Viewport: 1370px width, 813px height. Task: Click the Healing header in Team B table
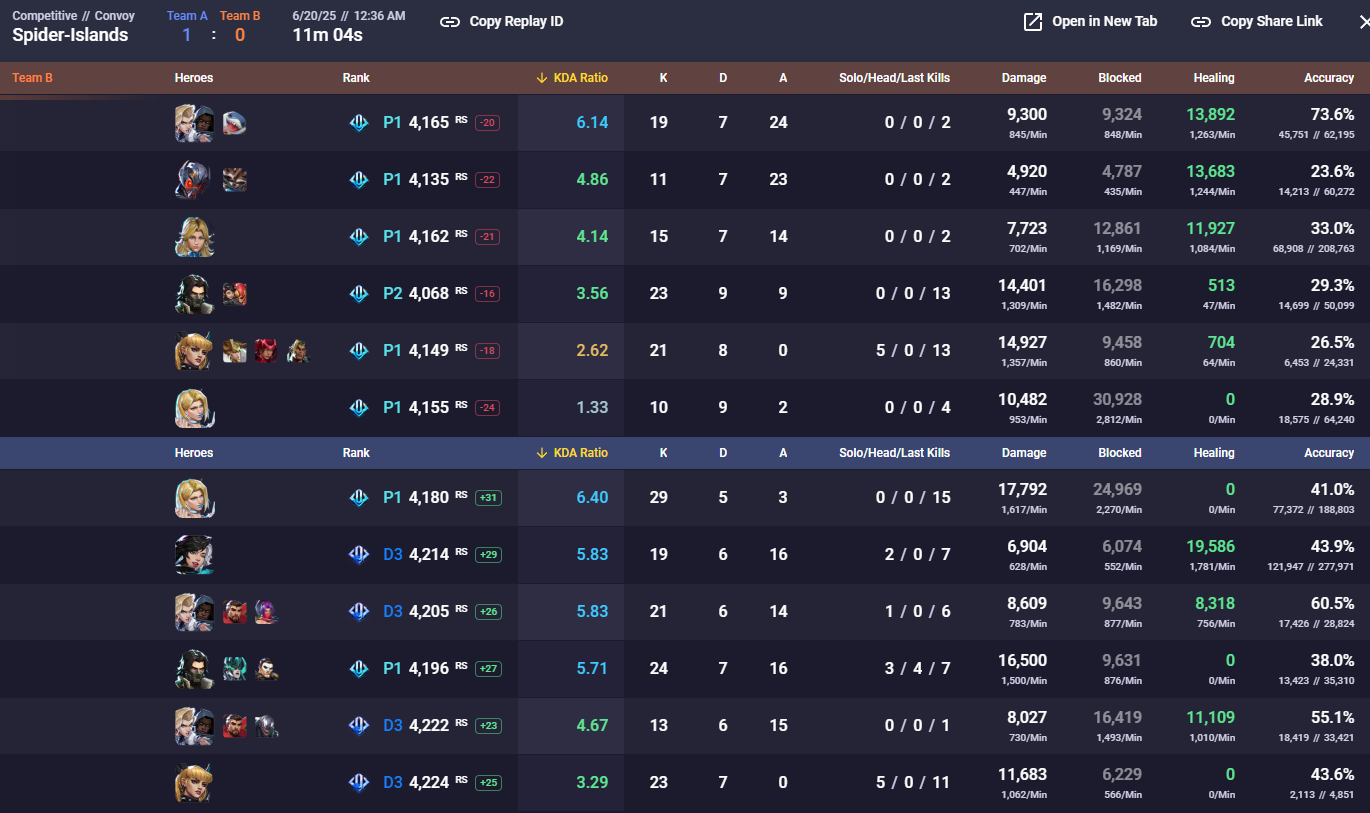pos(1214,78)
